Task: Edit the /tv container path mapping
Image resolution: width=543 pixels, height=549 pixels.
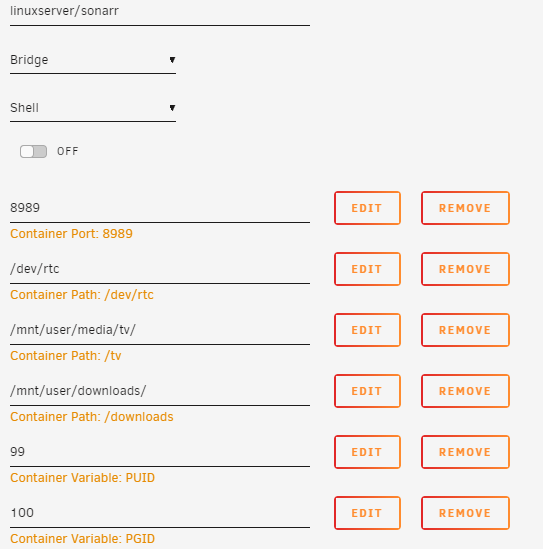Action: pos(367,330)
